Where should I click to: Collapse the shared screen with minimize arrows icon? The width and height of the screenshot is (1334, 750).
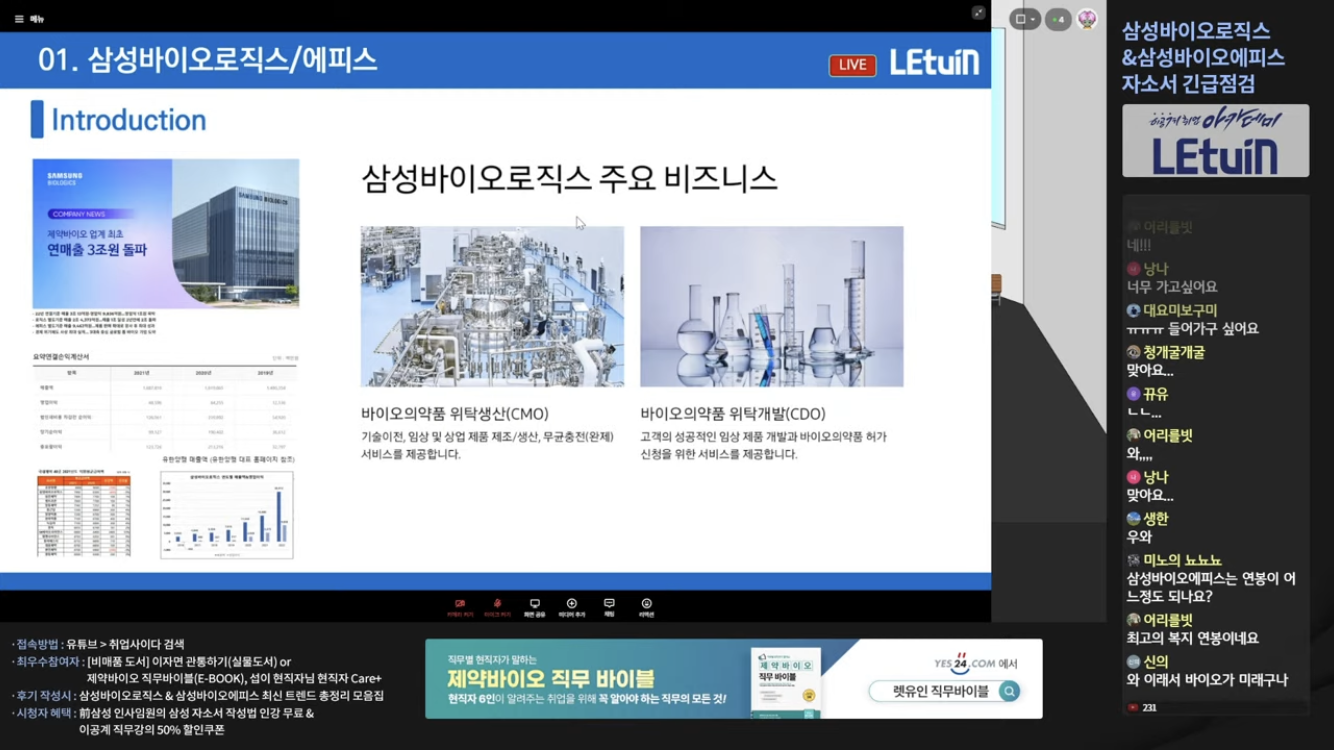point(978,13)
